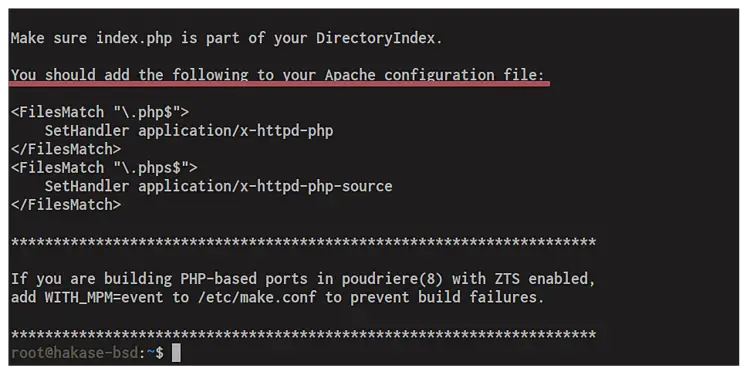This screenshot has height=375, width=750.
Task: Click the first closing FilesMatch tag
Action: [66, 149]
